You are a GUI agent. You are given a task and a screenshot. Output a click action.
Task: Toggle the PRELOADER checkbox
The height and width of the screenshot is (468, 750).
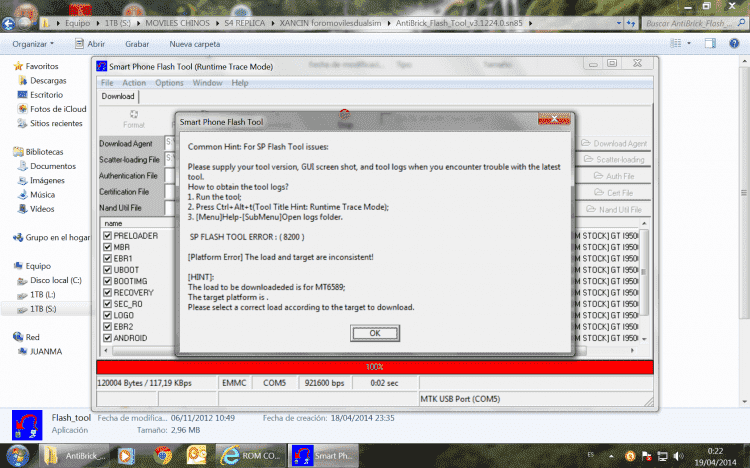[x=108, y=235]
